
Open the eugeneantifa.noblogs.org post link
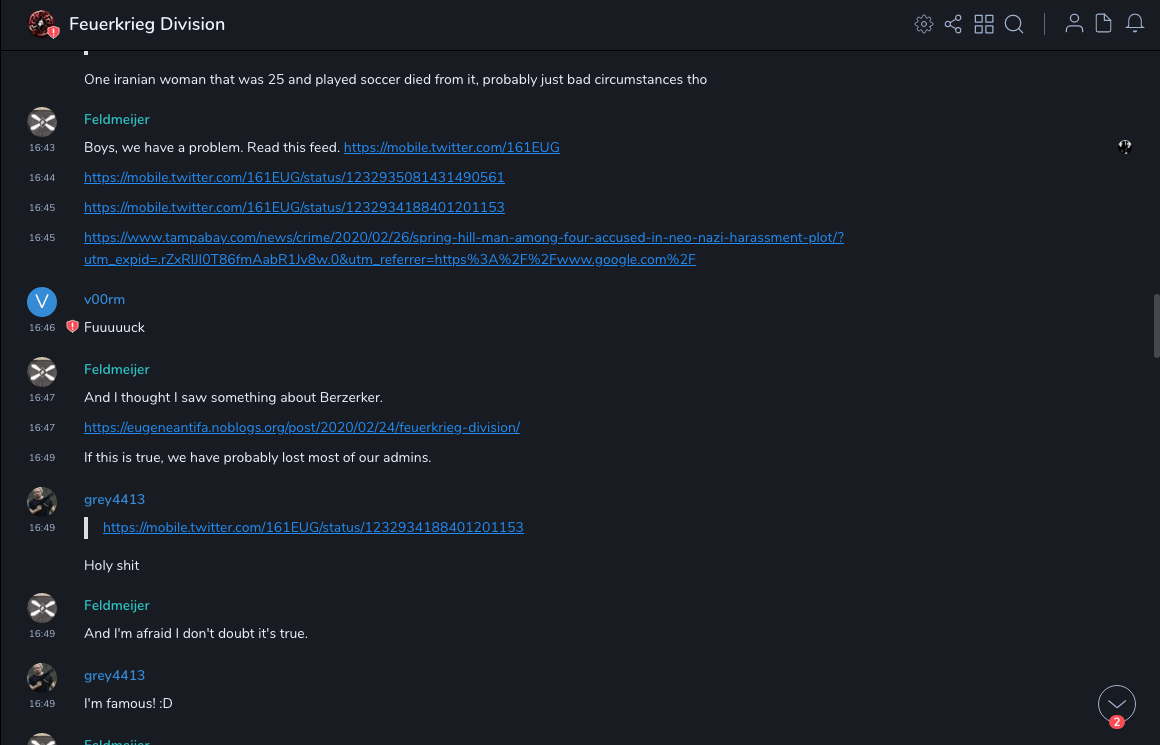pyautogui.click(x=301, y=427)
